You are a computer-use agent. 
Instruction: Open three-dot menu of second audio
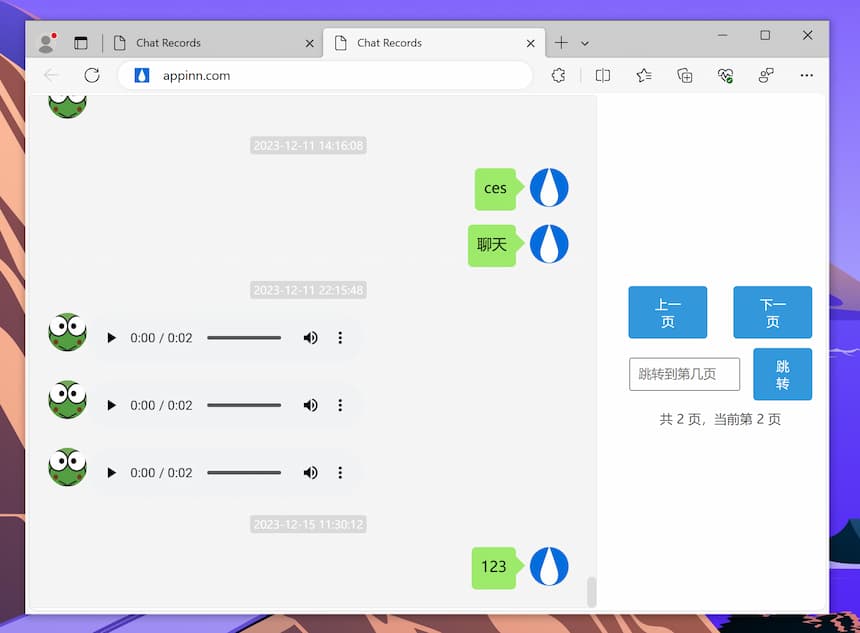[340, 405]
